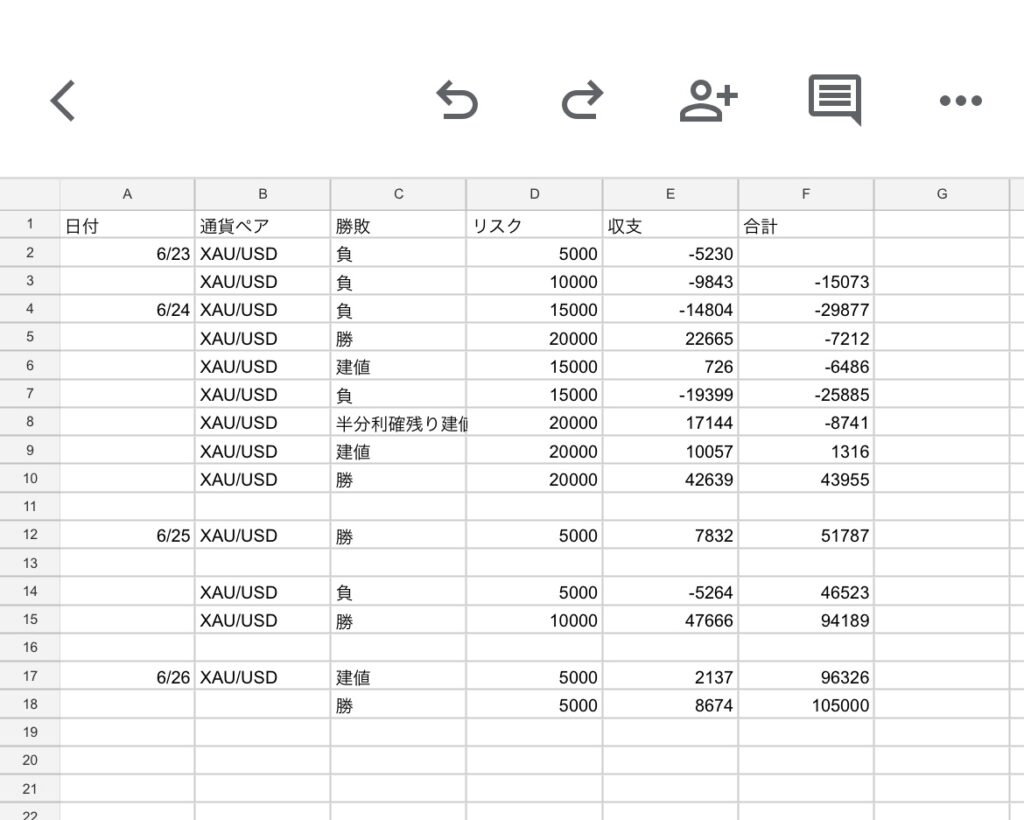This screenshot has width=1024, height=820.
Task: Select the cell with 1316
Action: [x=806, y=451]
